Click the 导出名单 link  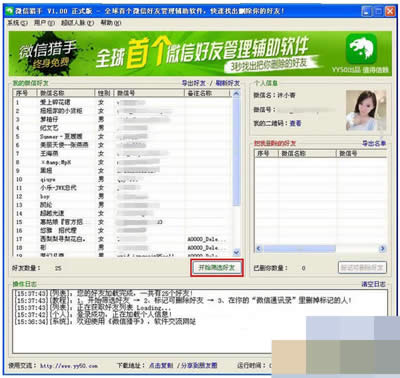(x=374, y=143)
